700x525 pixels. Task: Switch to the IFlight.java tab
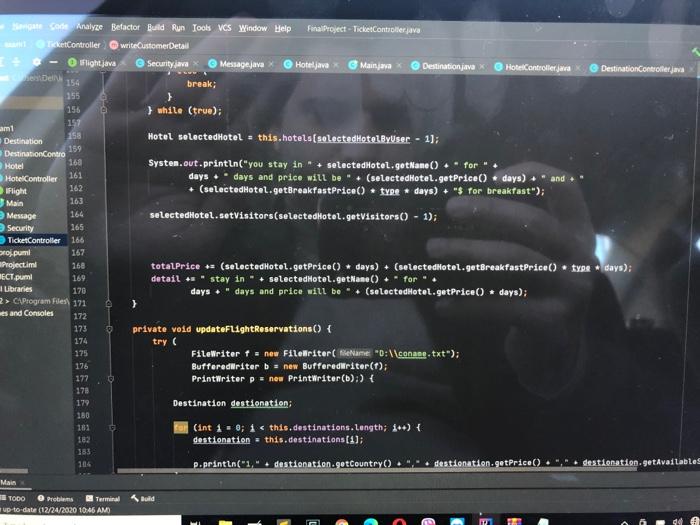(x=92, y=63)
